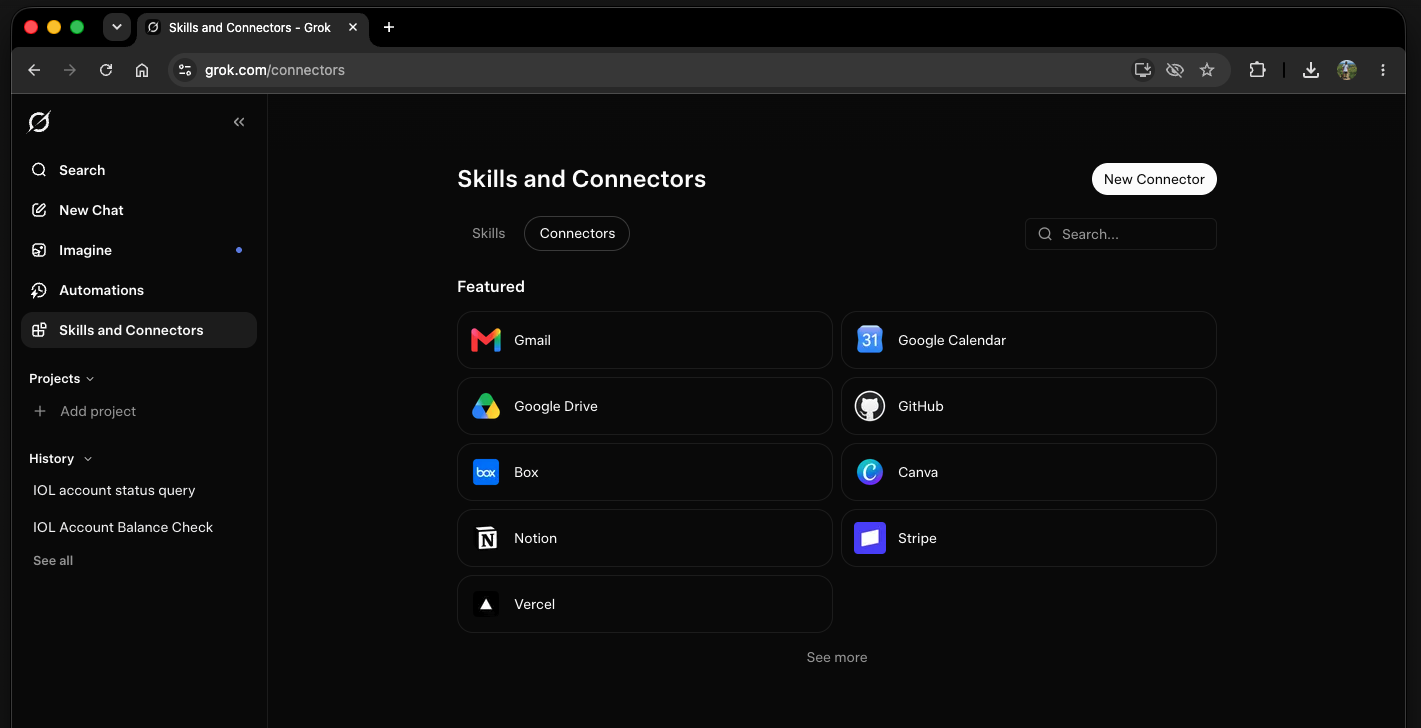Click the GitHub connector label
The image size is (1421, 728).
point(921,406)
